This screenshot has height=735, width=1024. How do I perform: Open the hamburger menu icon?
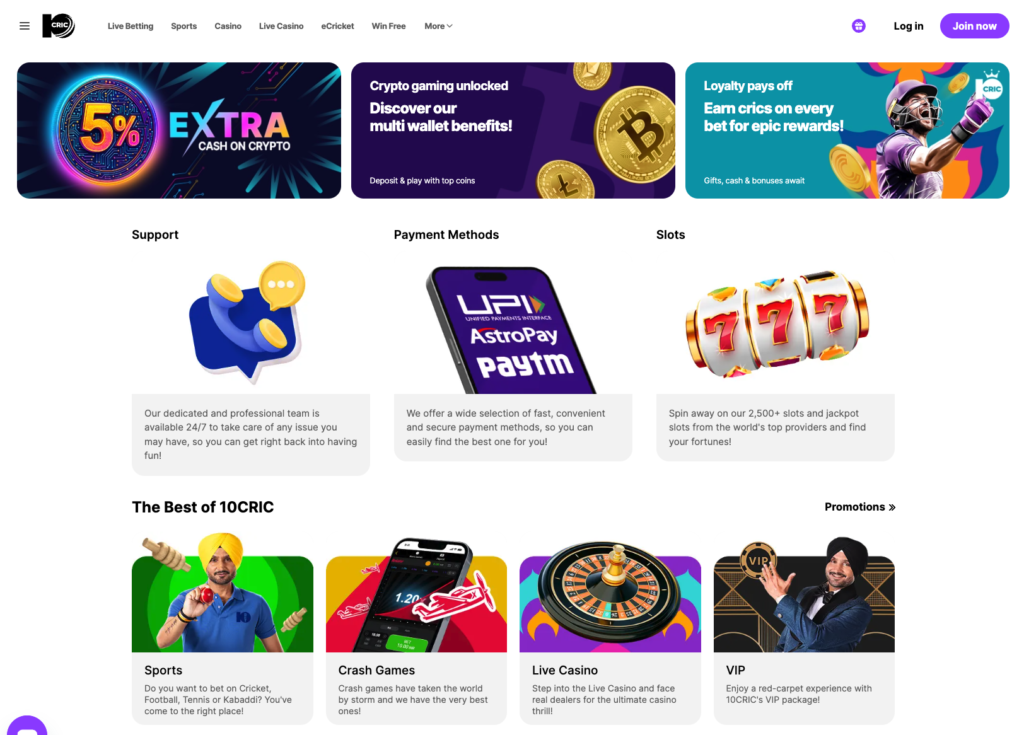(24, 26)
